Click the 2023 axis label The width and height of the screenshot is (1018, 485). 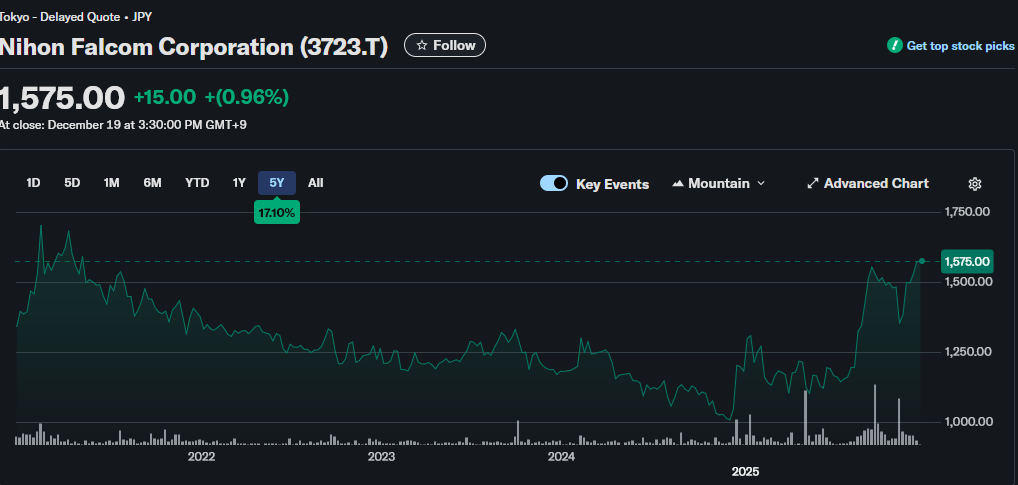(x=381, y=456)
